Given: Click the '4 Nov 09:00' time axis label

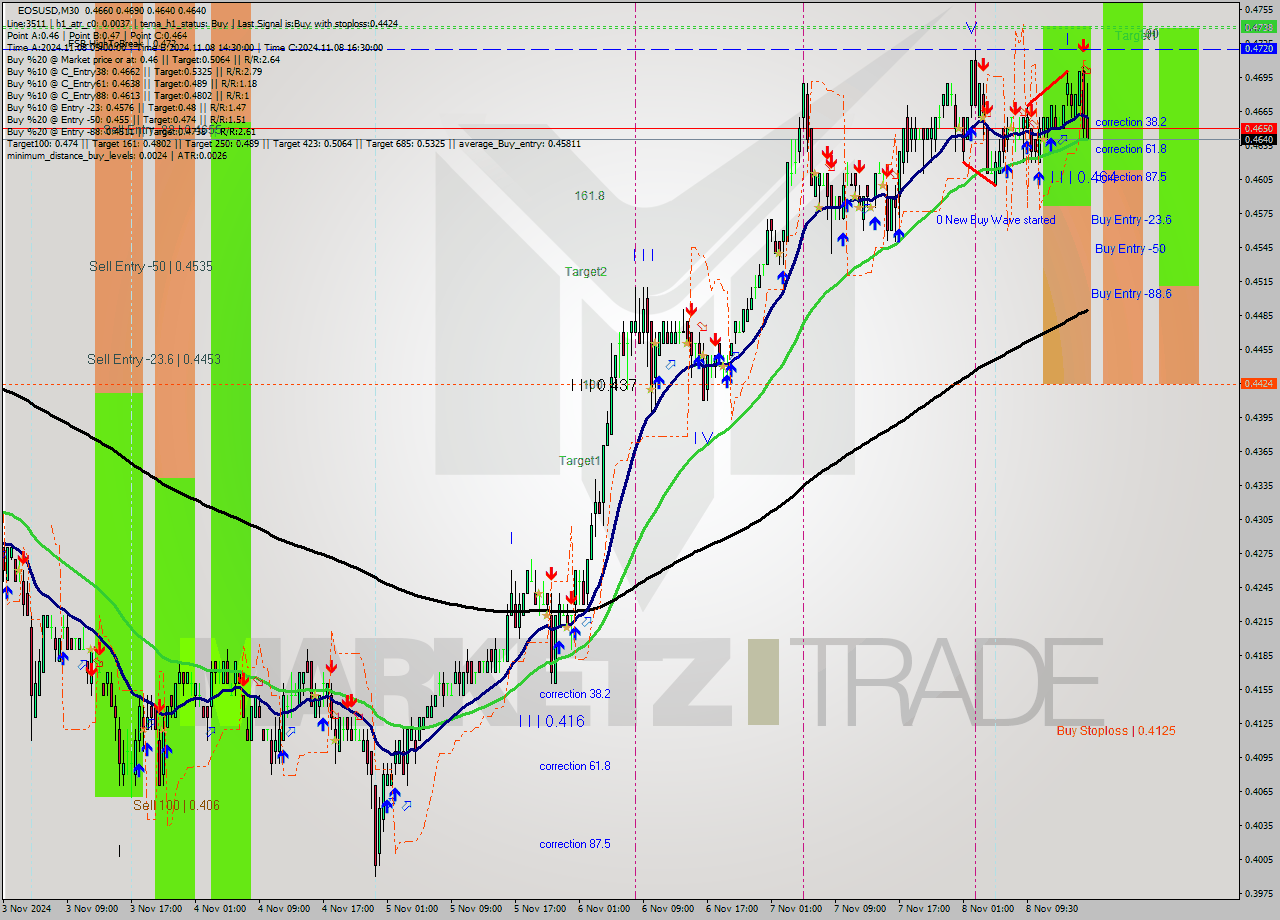Looking at the screenshot, I should click(284, 909).
